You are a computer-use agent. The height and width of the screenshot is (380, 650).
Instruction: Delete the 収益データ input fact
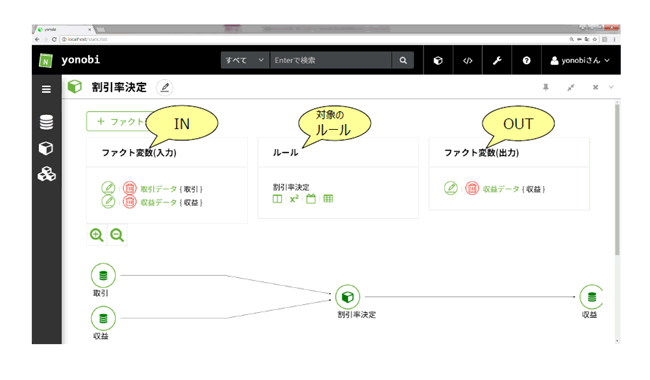[129, 202]
